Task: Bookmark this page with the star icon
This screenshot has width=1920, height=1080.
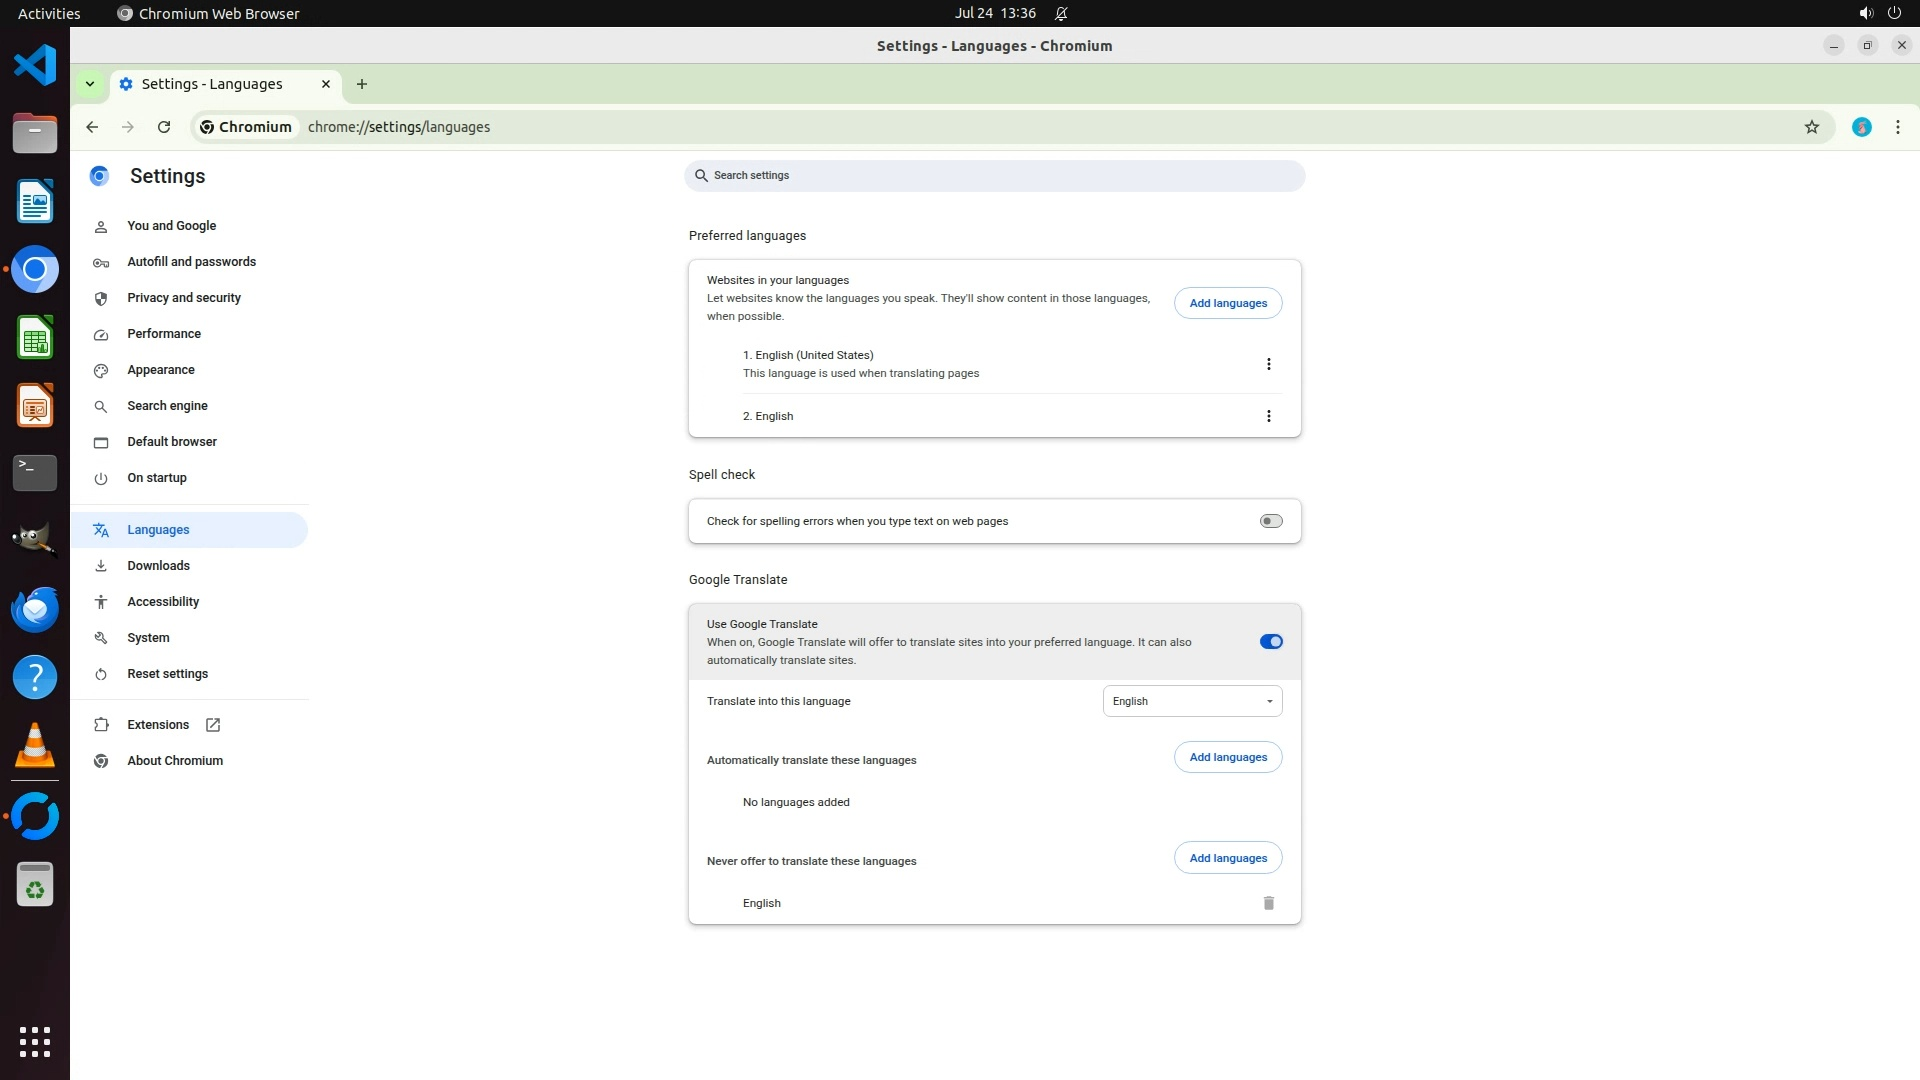Action: point(1811,127)
